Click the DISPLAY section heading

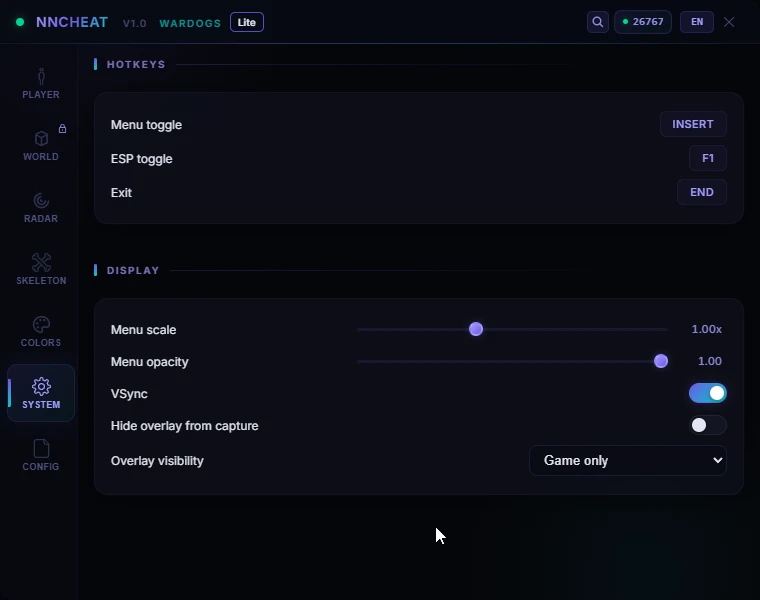[x=133, y=270]
